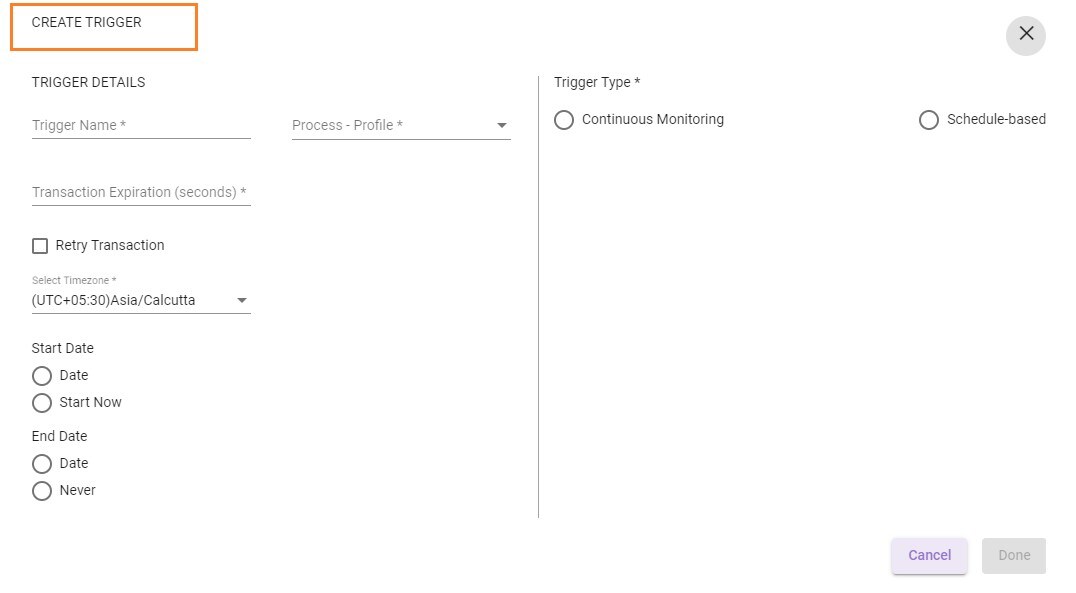Screen dimensions: 1076x593
Task: Select Never for End Date
Action: pyautogui.click(x=42, y=491)
